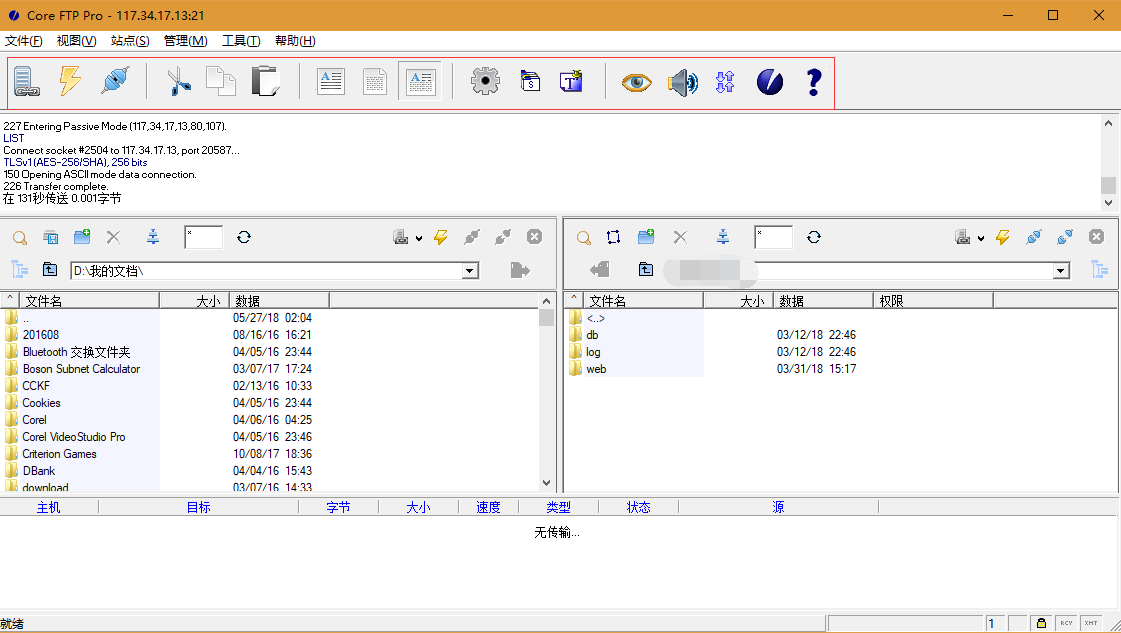
Task: Click the refresh icon in left pane
Action: click(x=244, y=237)
